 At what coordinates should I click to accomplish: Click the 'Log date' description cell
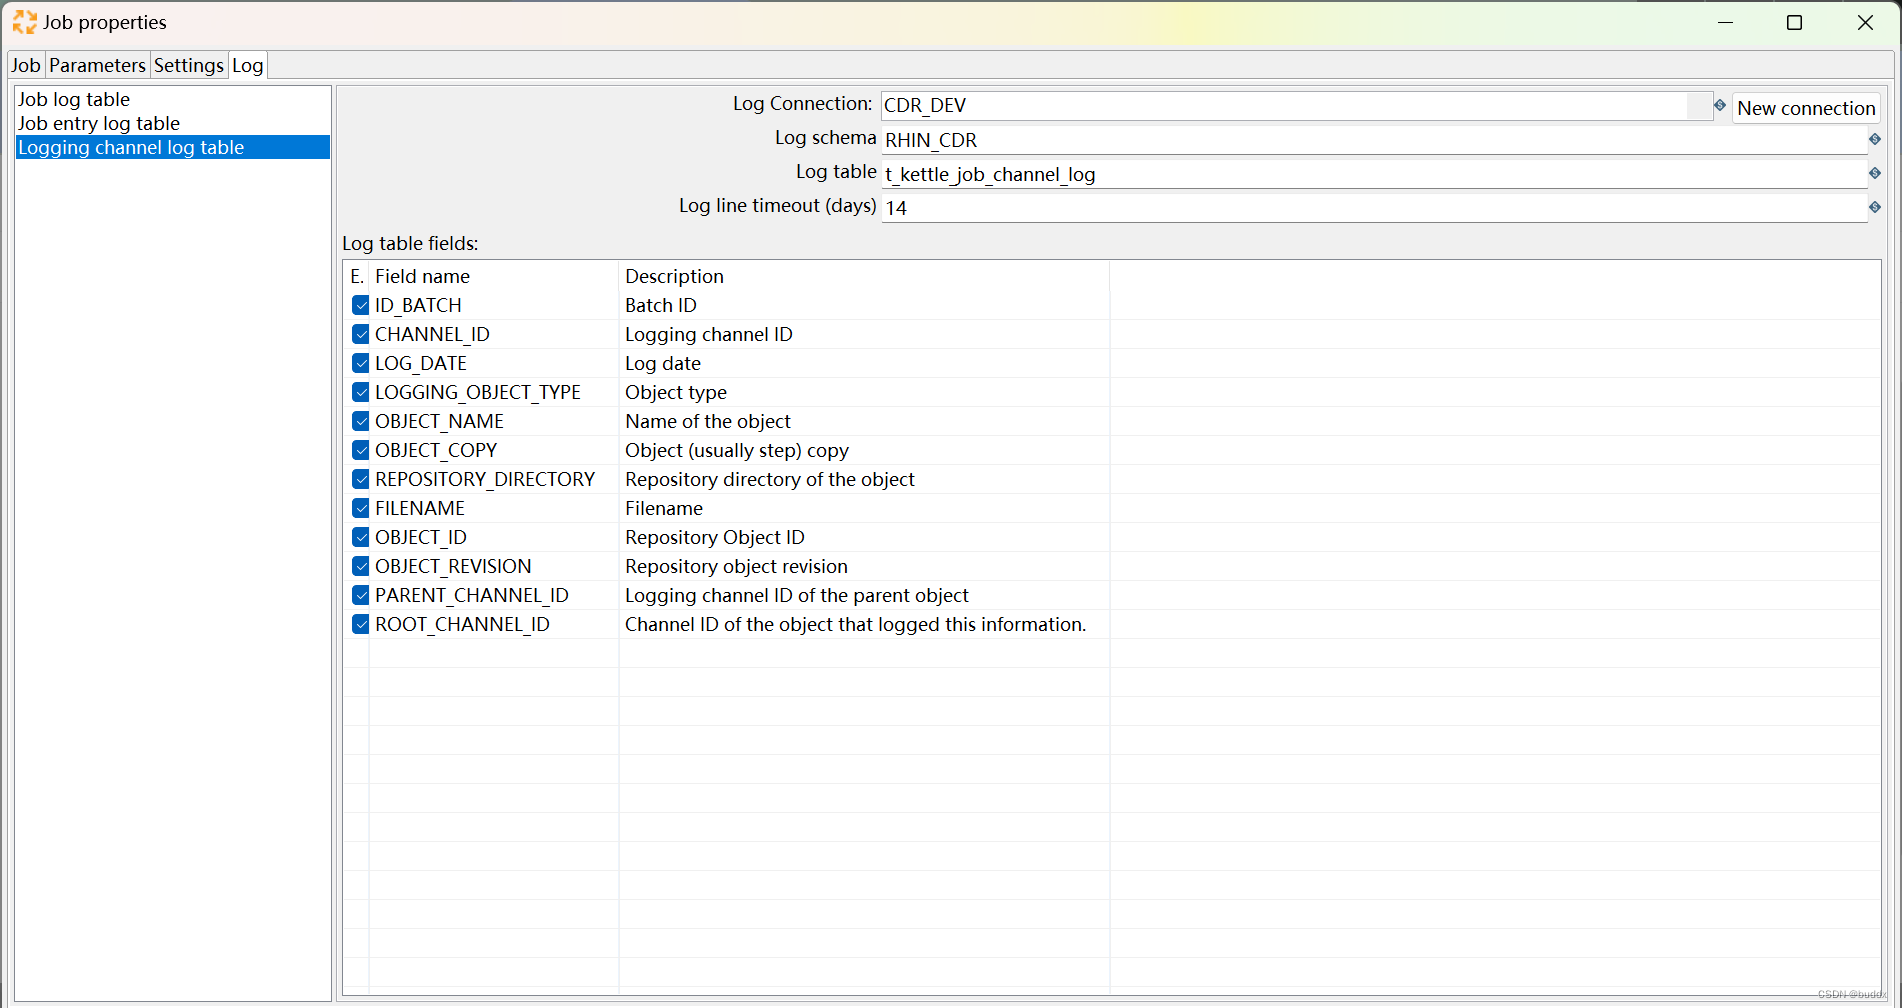point(864,363)
